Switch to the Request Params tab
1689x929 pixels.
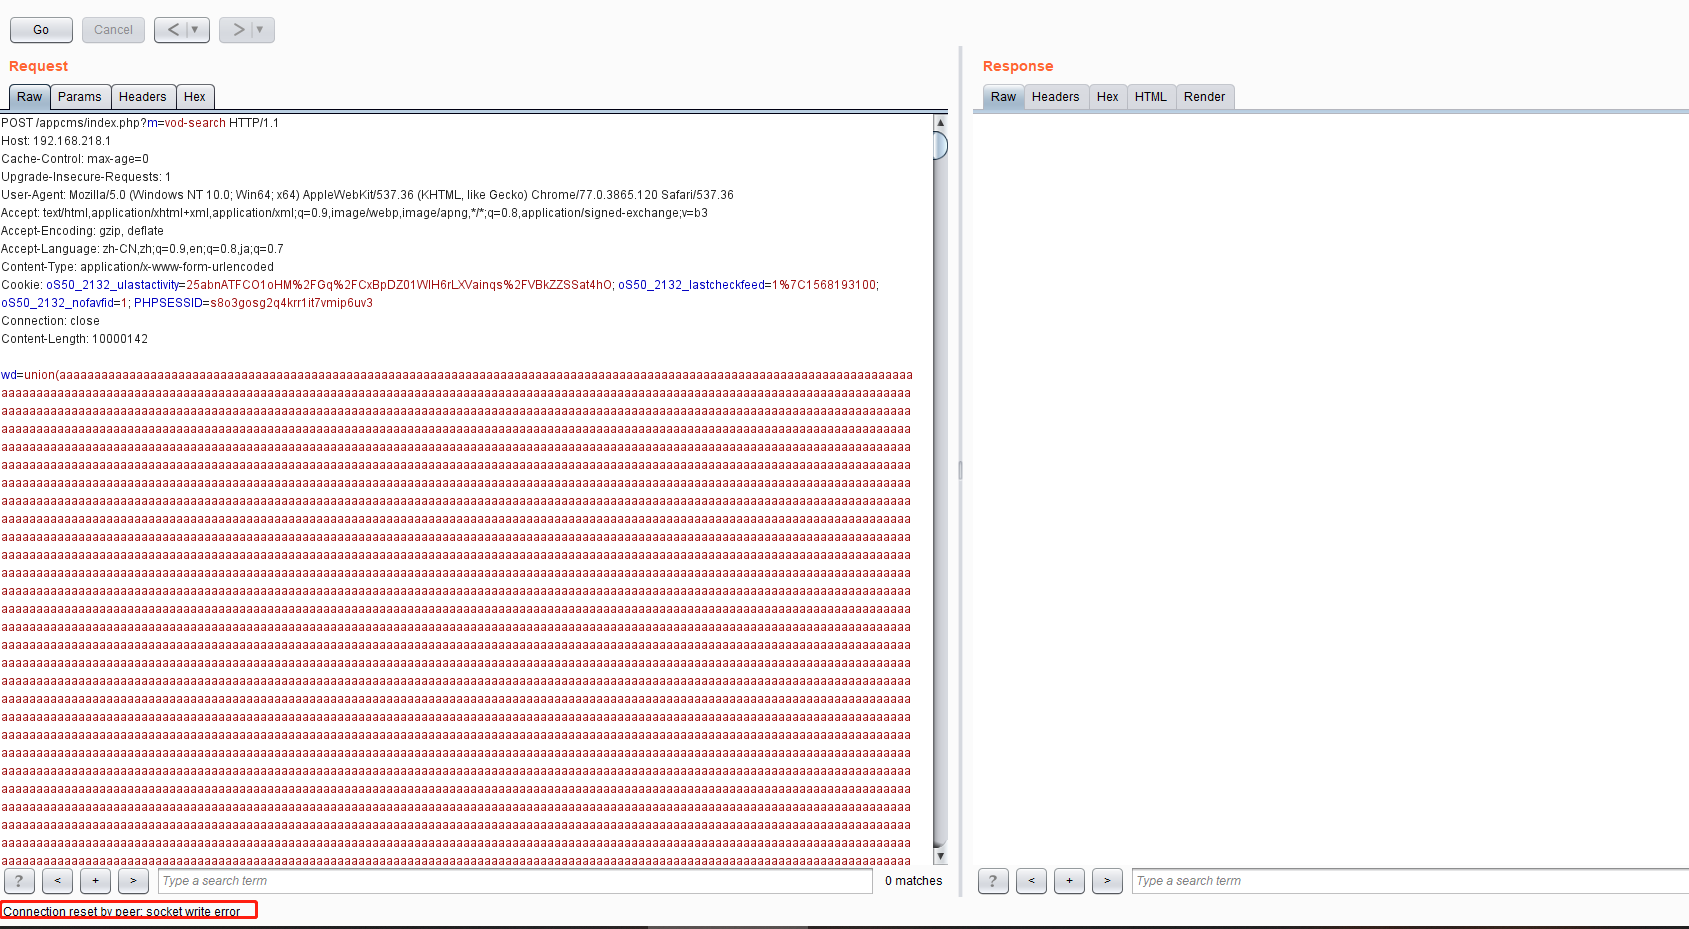(x=80, y=97)
